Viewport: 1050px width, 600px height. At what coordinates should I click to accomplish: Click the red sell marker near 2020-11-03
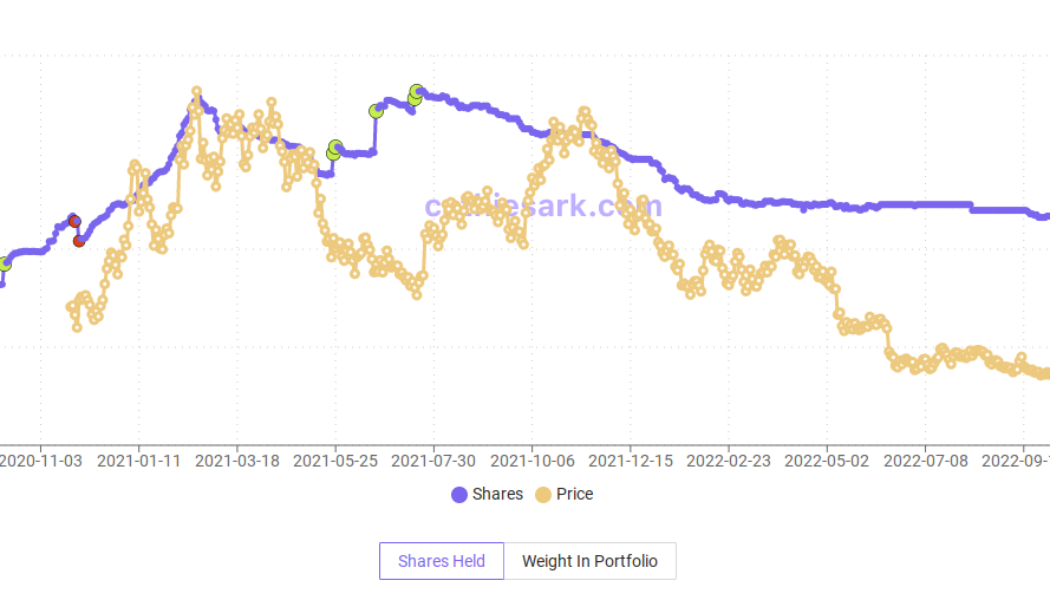pyautogui.click(x=75, y=221)
